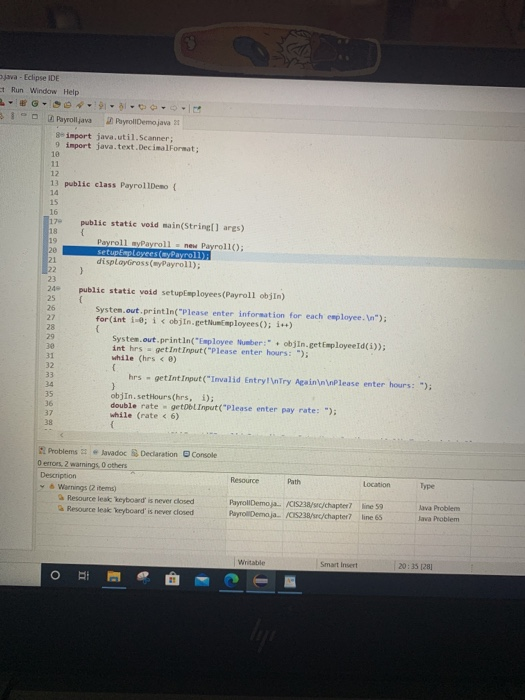This screenshot has height=700, width=525.
Task: Switch to the Problems view tab
Action: pyautogui.click(x=62, y=451)
